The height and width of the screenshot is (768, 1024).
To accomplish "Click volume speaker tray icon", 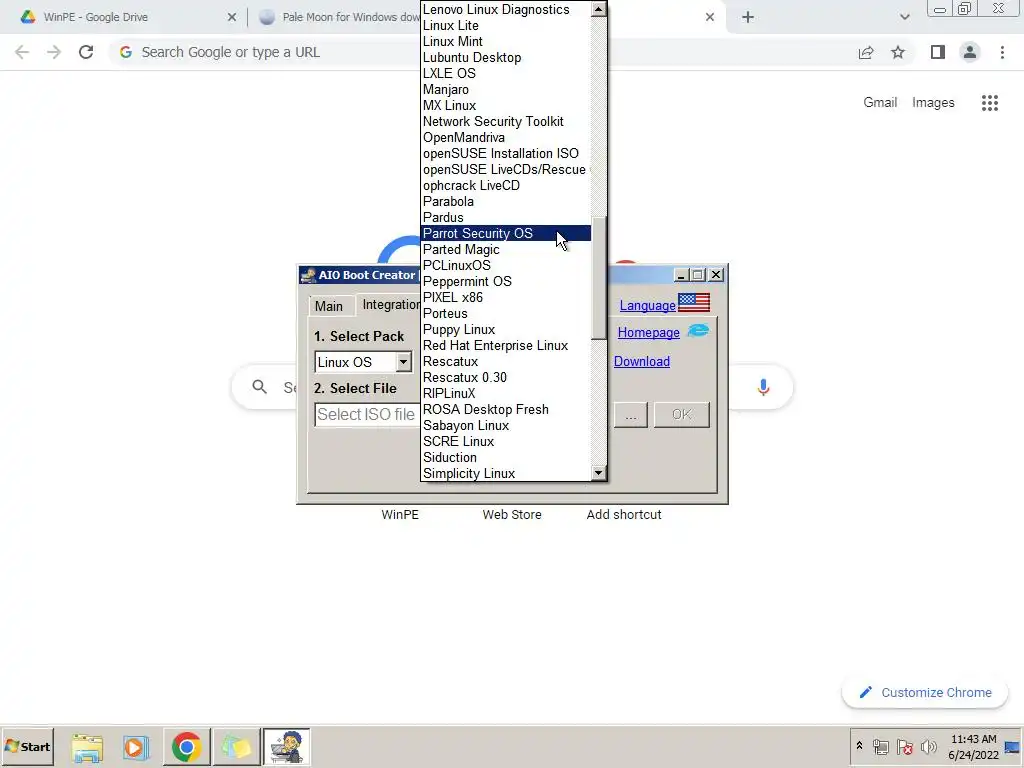I will (x=928, y=746).
